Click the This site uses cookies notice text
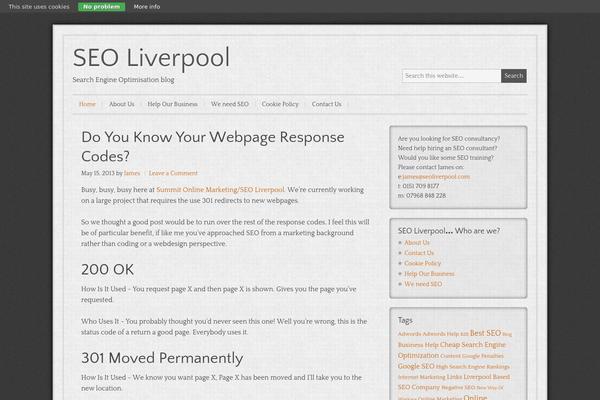 (39, 7)
